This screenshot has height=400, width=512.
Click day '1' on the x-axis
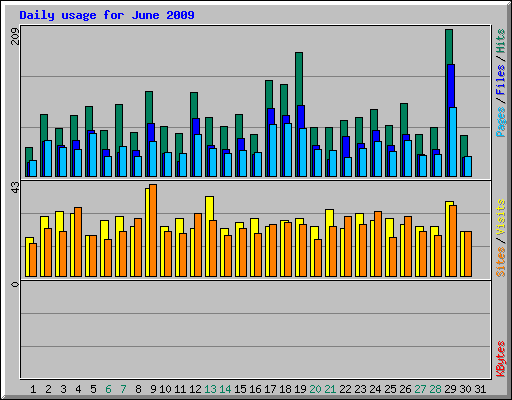[x=33, y=389]
